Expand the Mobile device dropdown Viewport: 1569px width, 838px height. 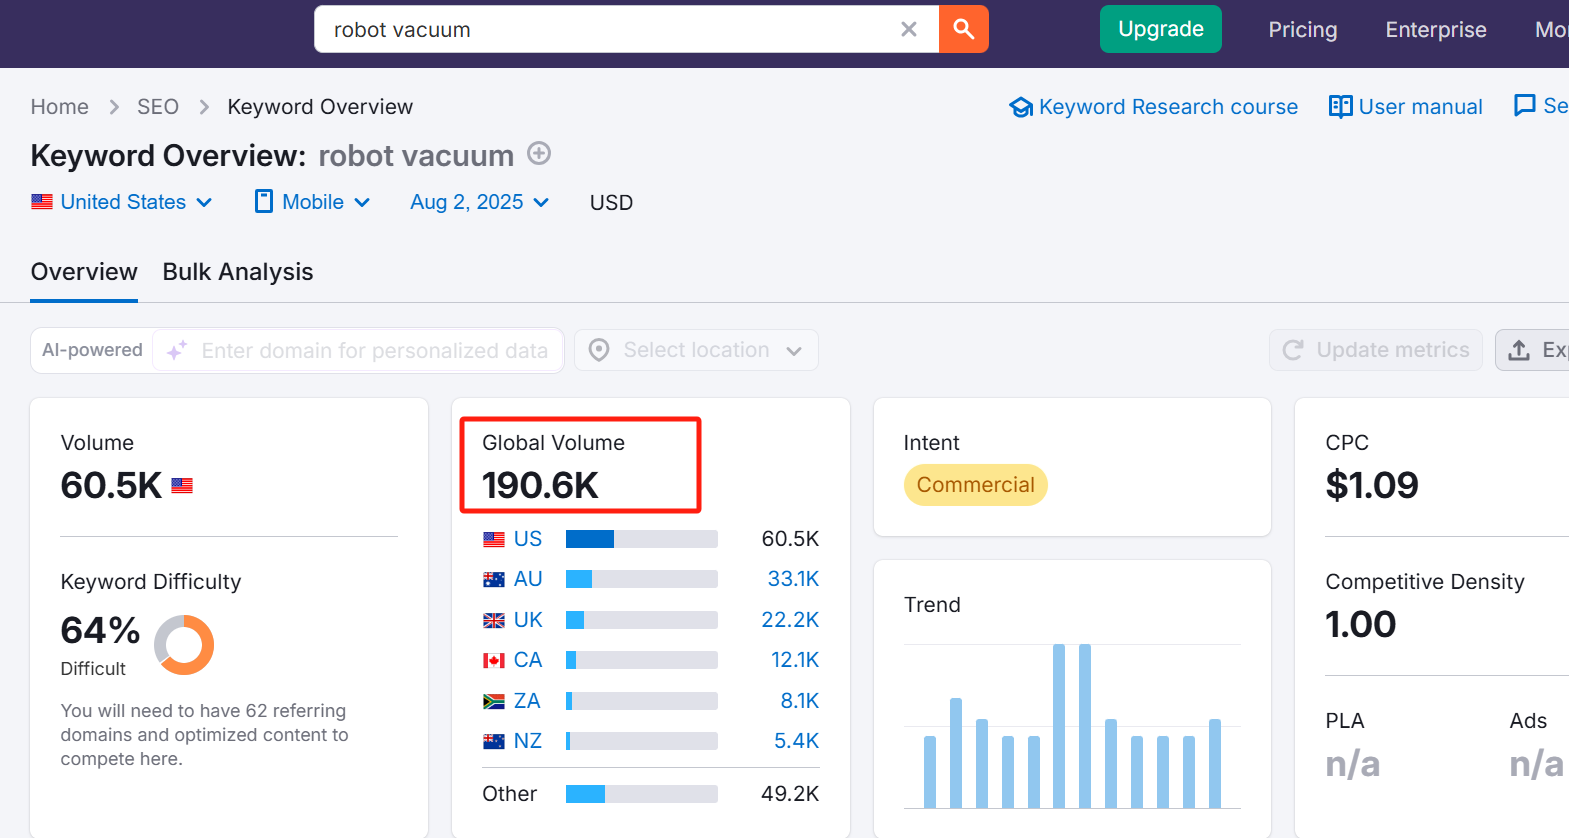(x=312, y=202)
